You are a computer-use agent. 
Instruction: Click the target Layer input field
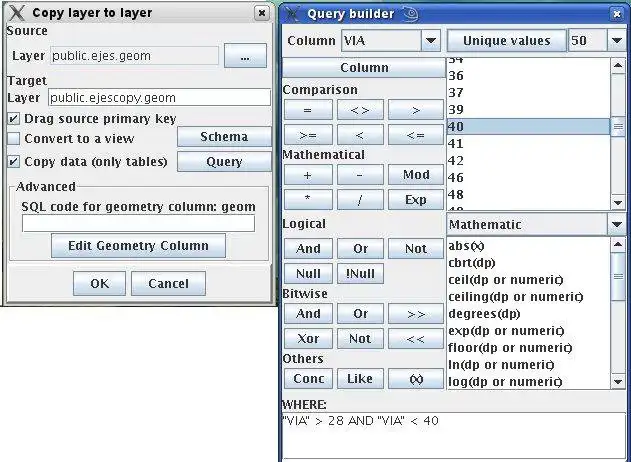159,97
